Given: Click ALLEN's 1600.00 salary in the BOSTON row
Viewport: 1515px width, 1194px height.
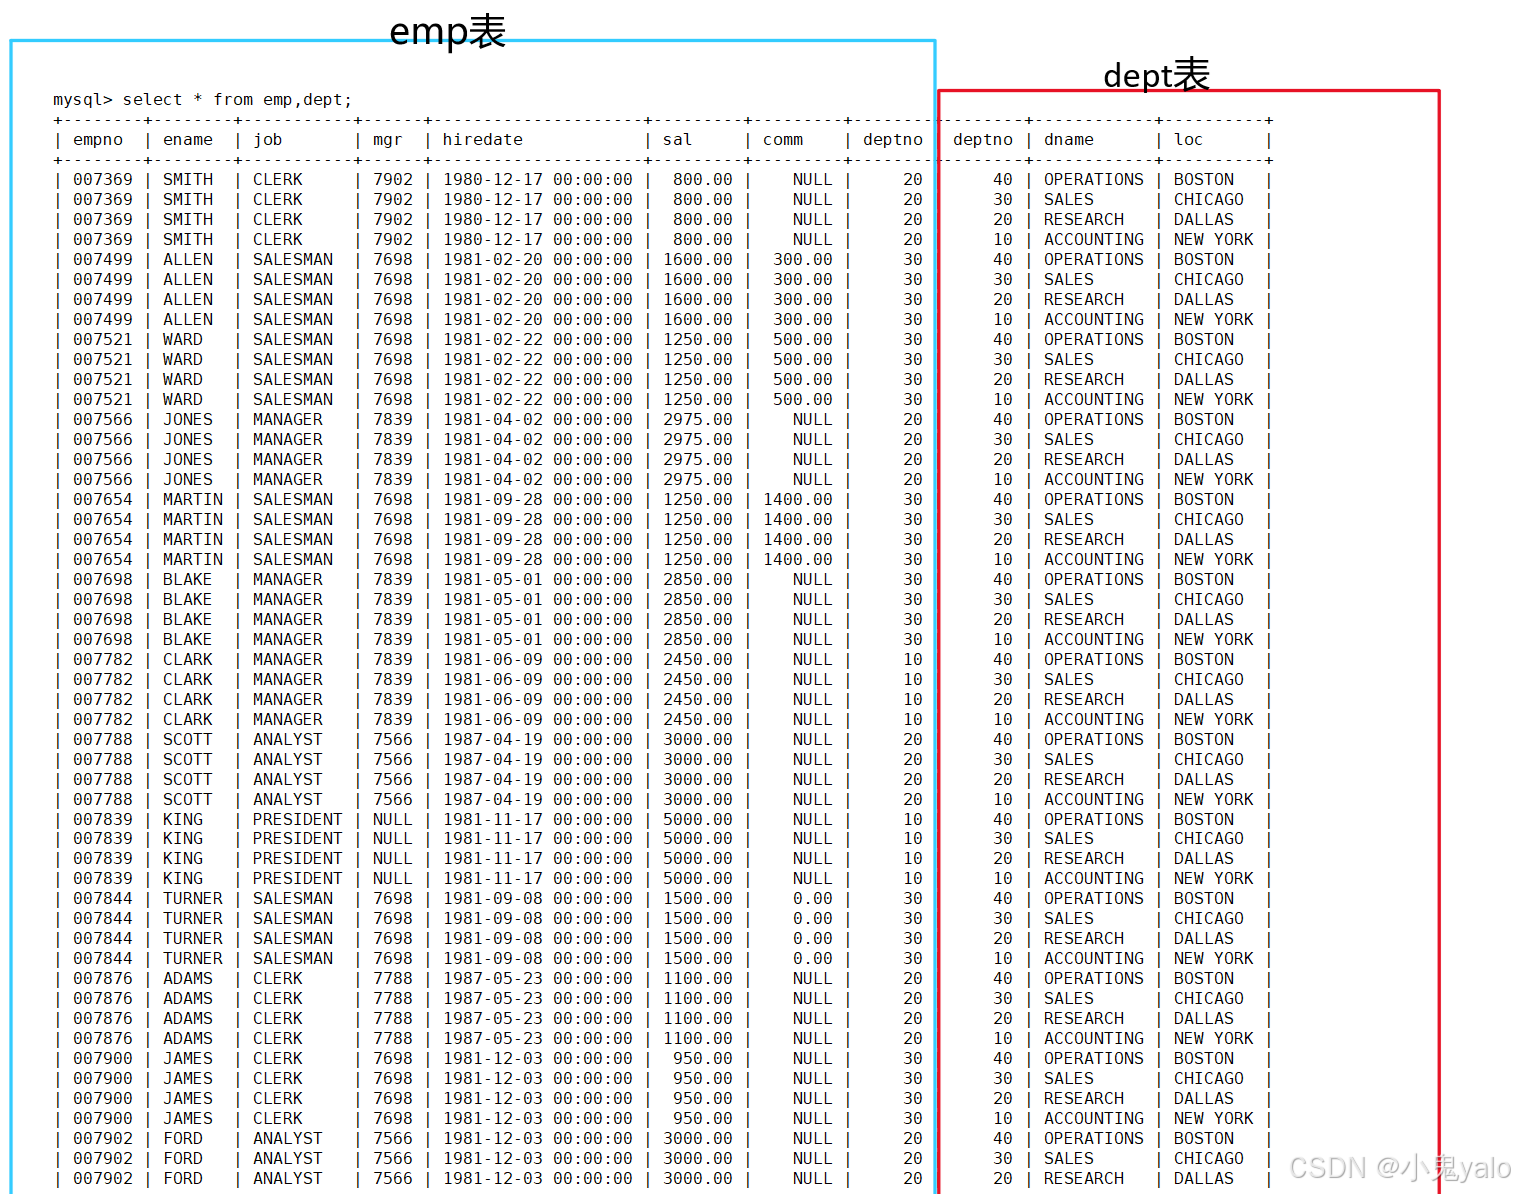Looking at the screenshot, I should [x=698, y=260].
